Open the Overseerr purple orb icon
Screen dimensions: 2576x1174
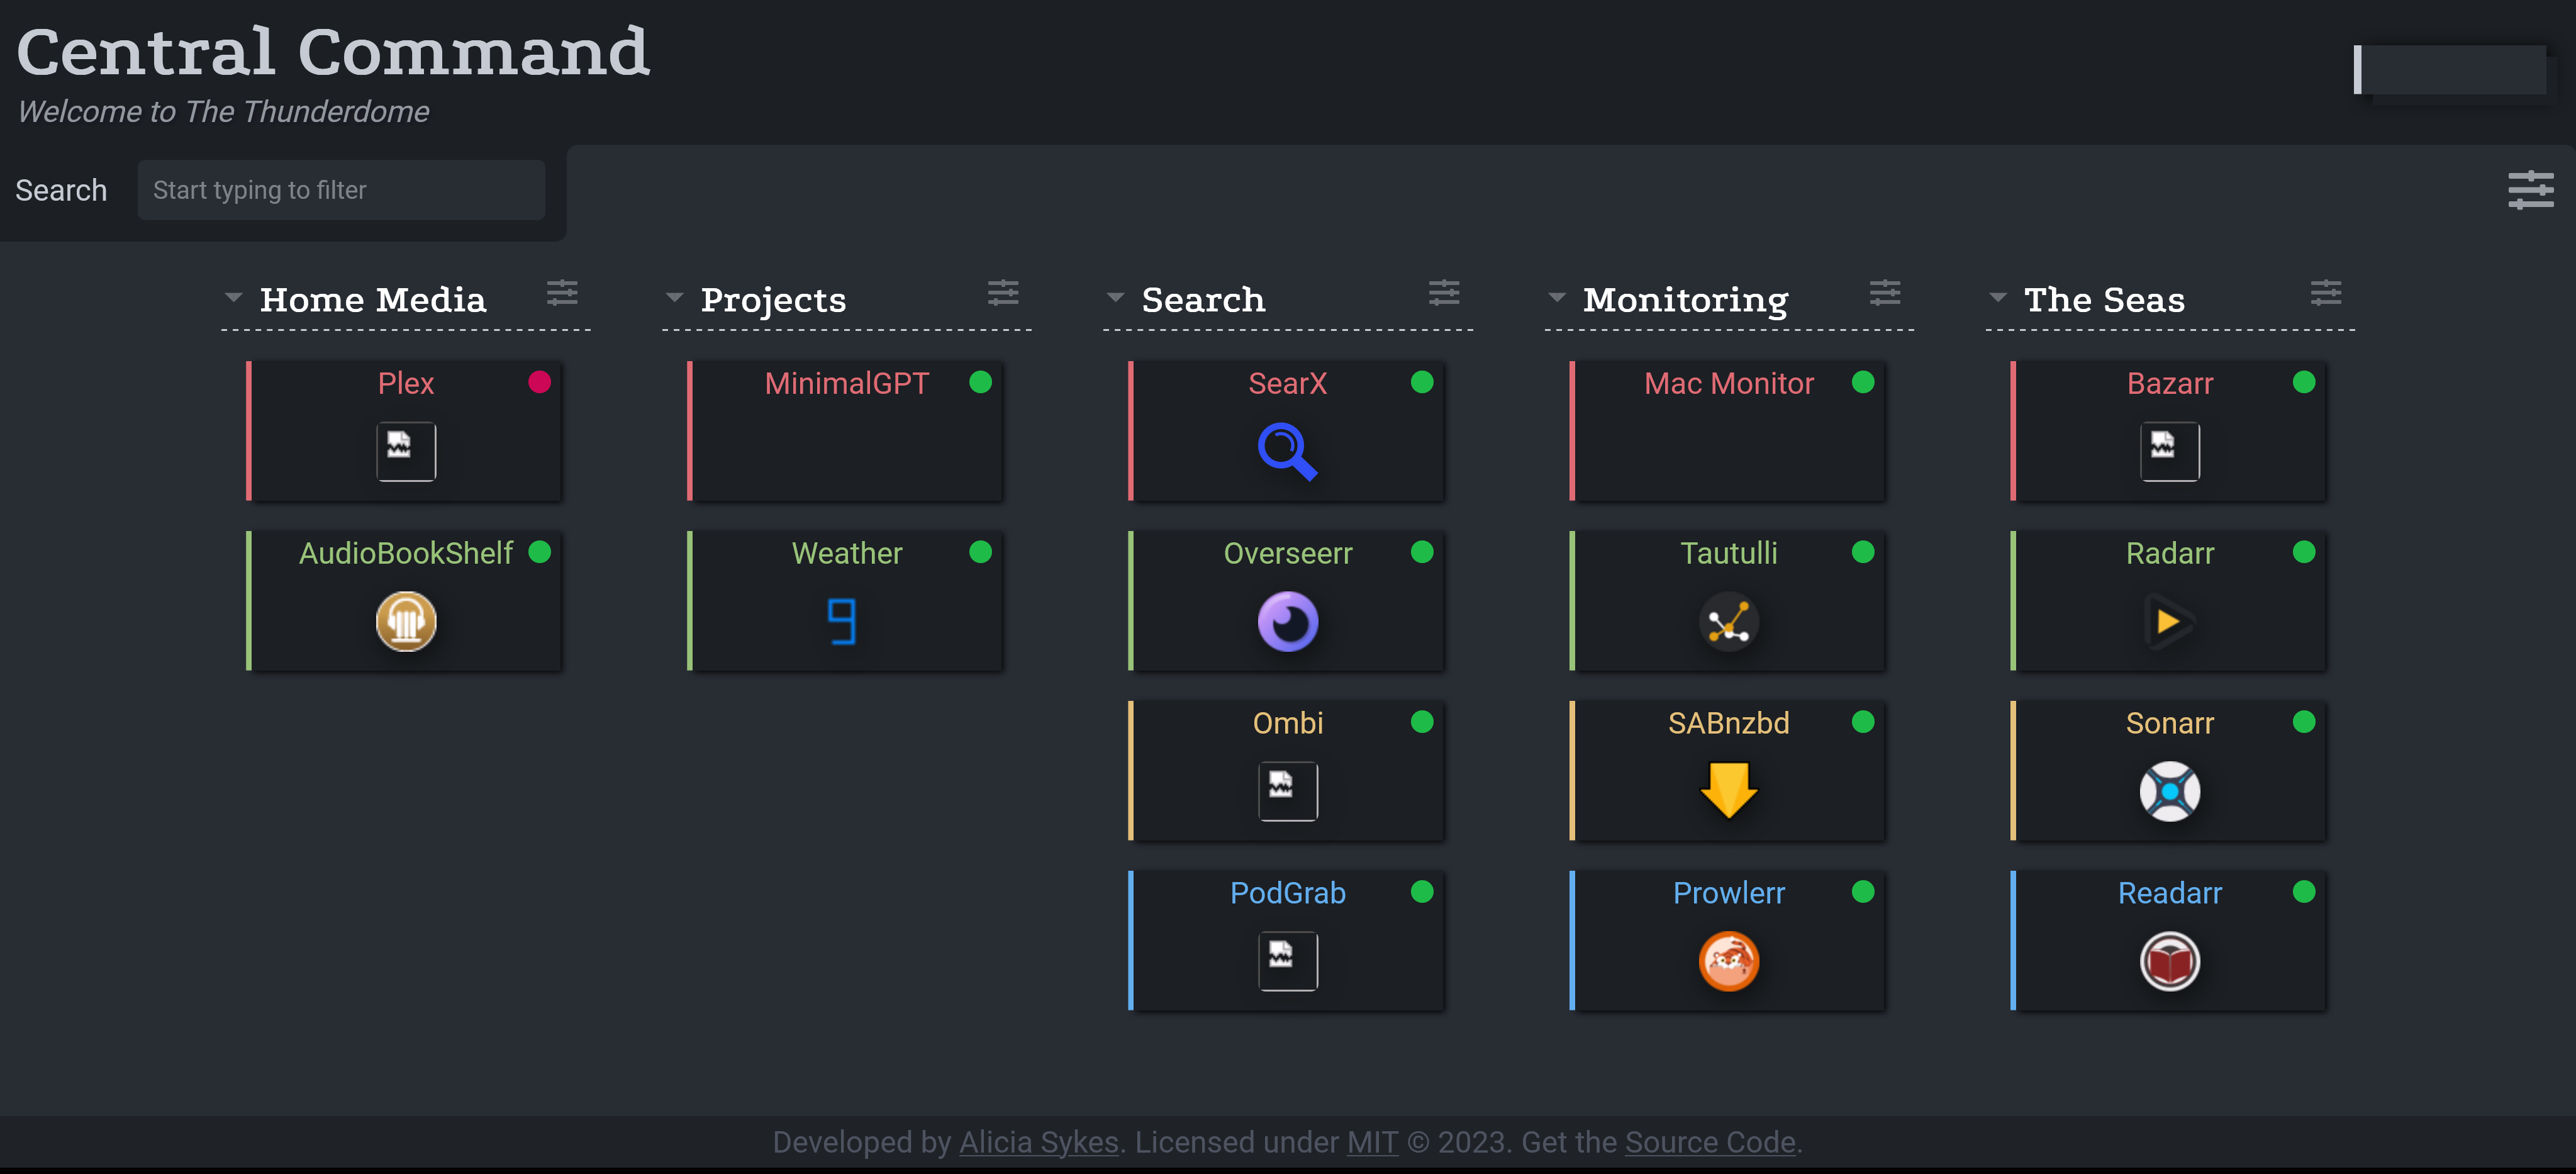point(1287,621)
